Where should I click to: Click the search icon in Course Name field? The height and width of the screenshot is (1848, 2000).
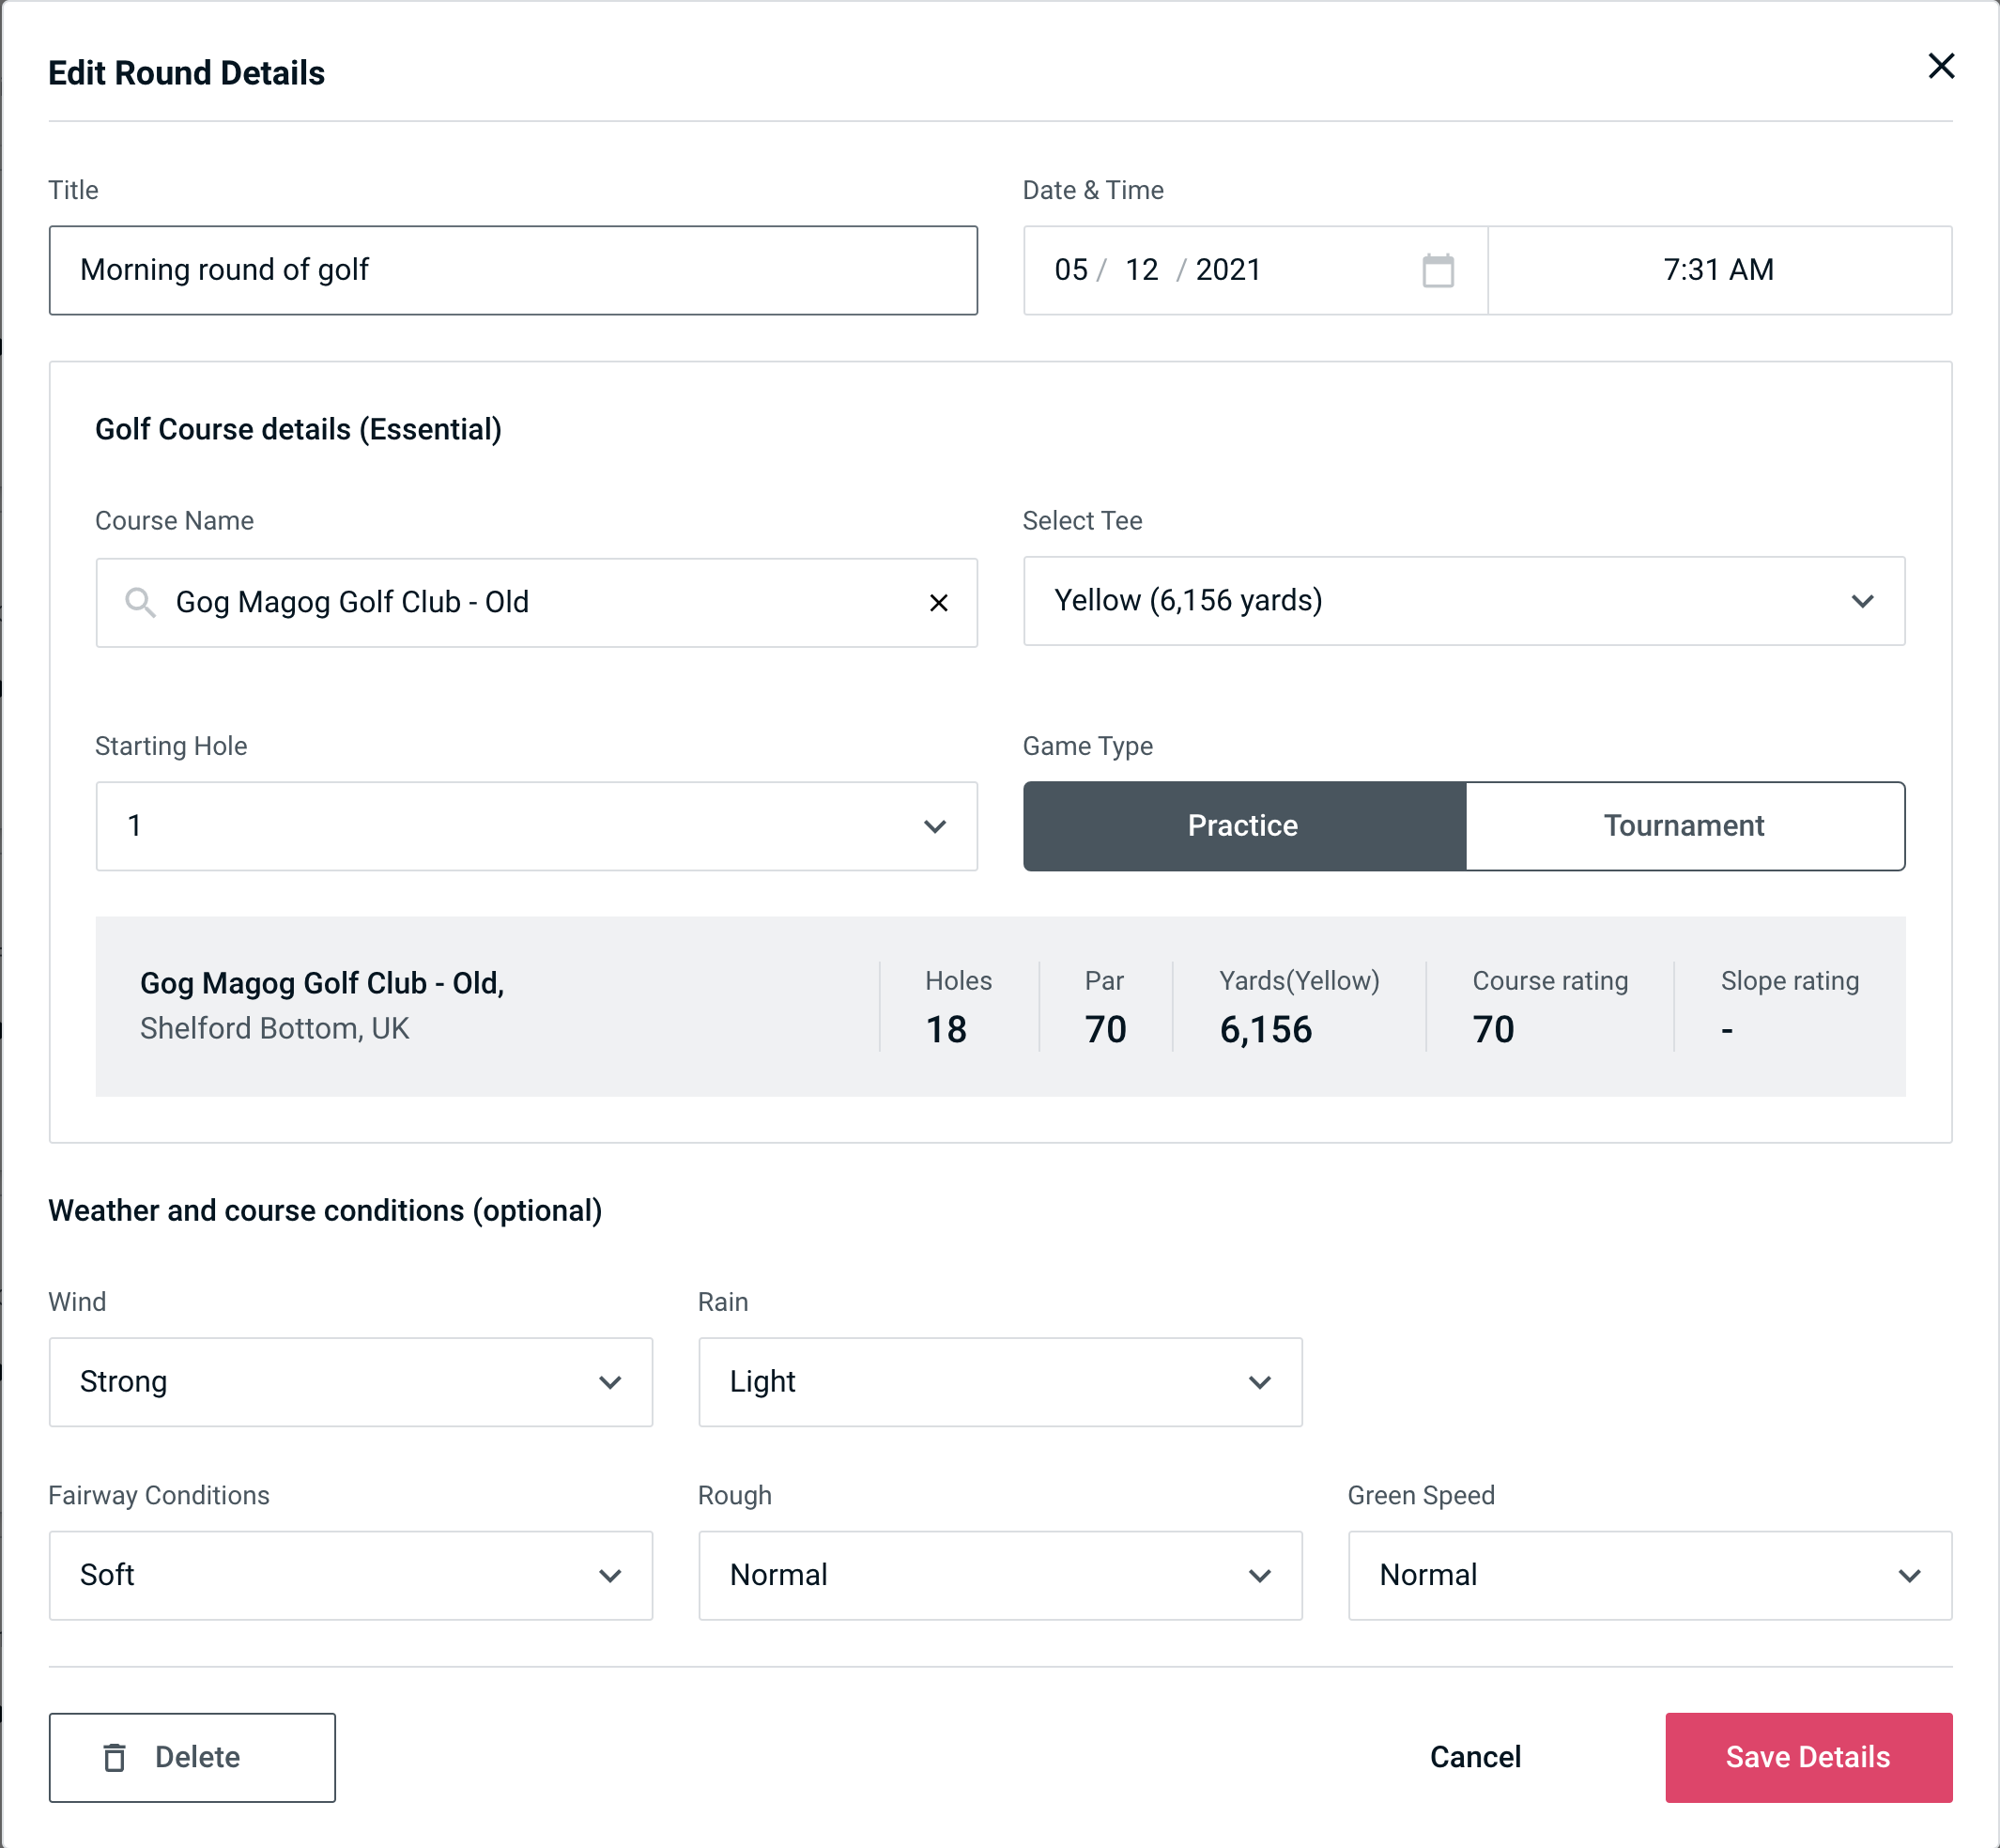tap(138, 603)
